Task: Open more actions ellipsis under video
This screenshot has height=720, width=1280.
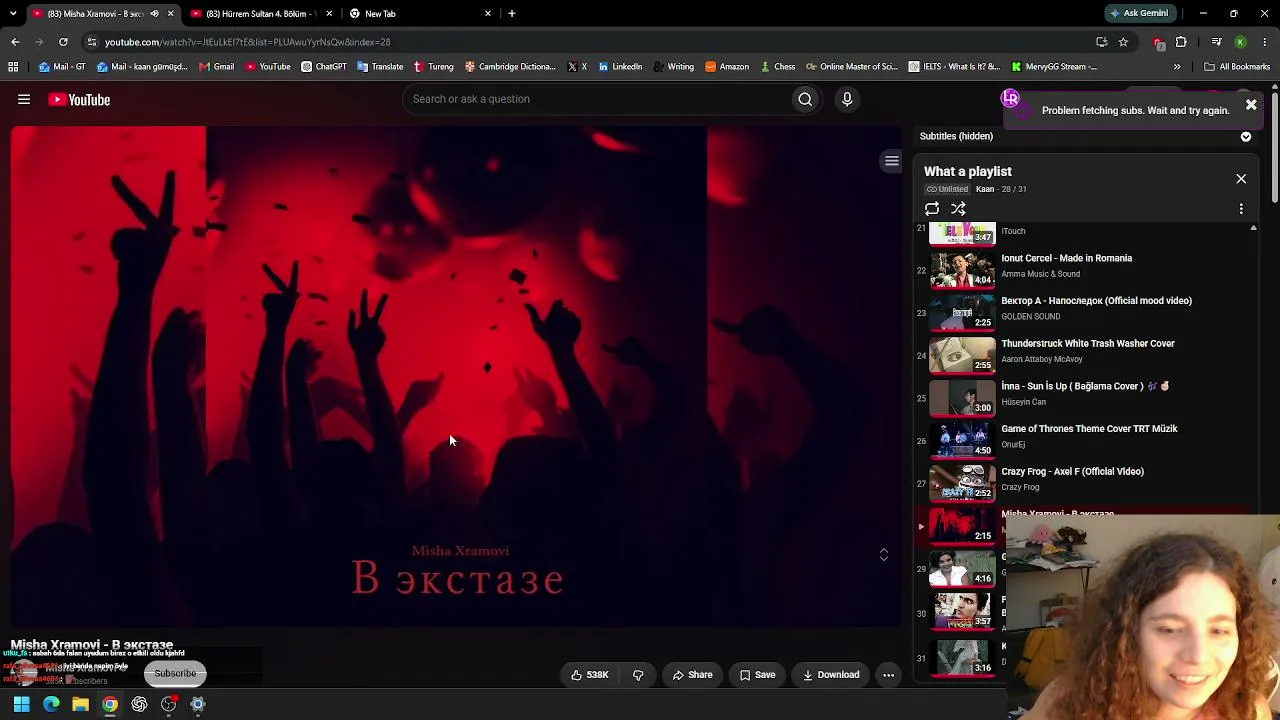Action: click(888, 675)
